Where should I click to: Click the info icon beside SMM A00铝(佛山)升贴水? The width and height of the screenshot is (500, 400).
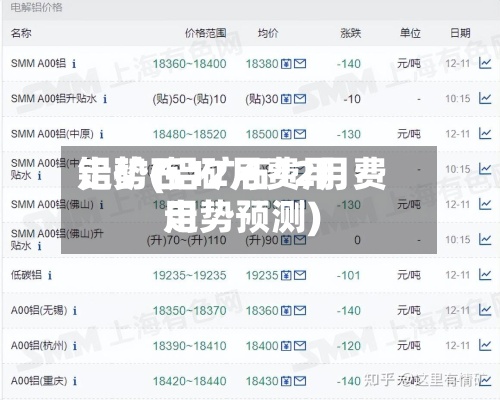click(40, 246)
